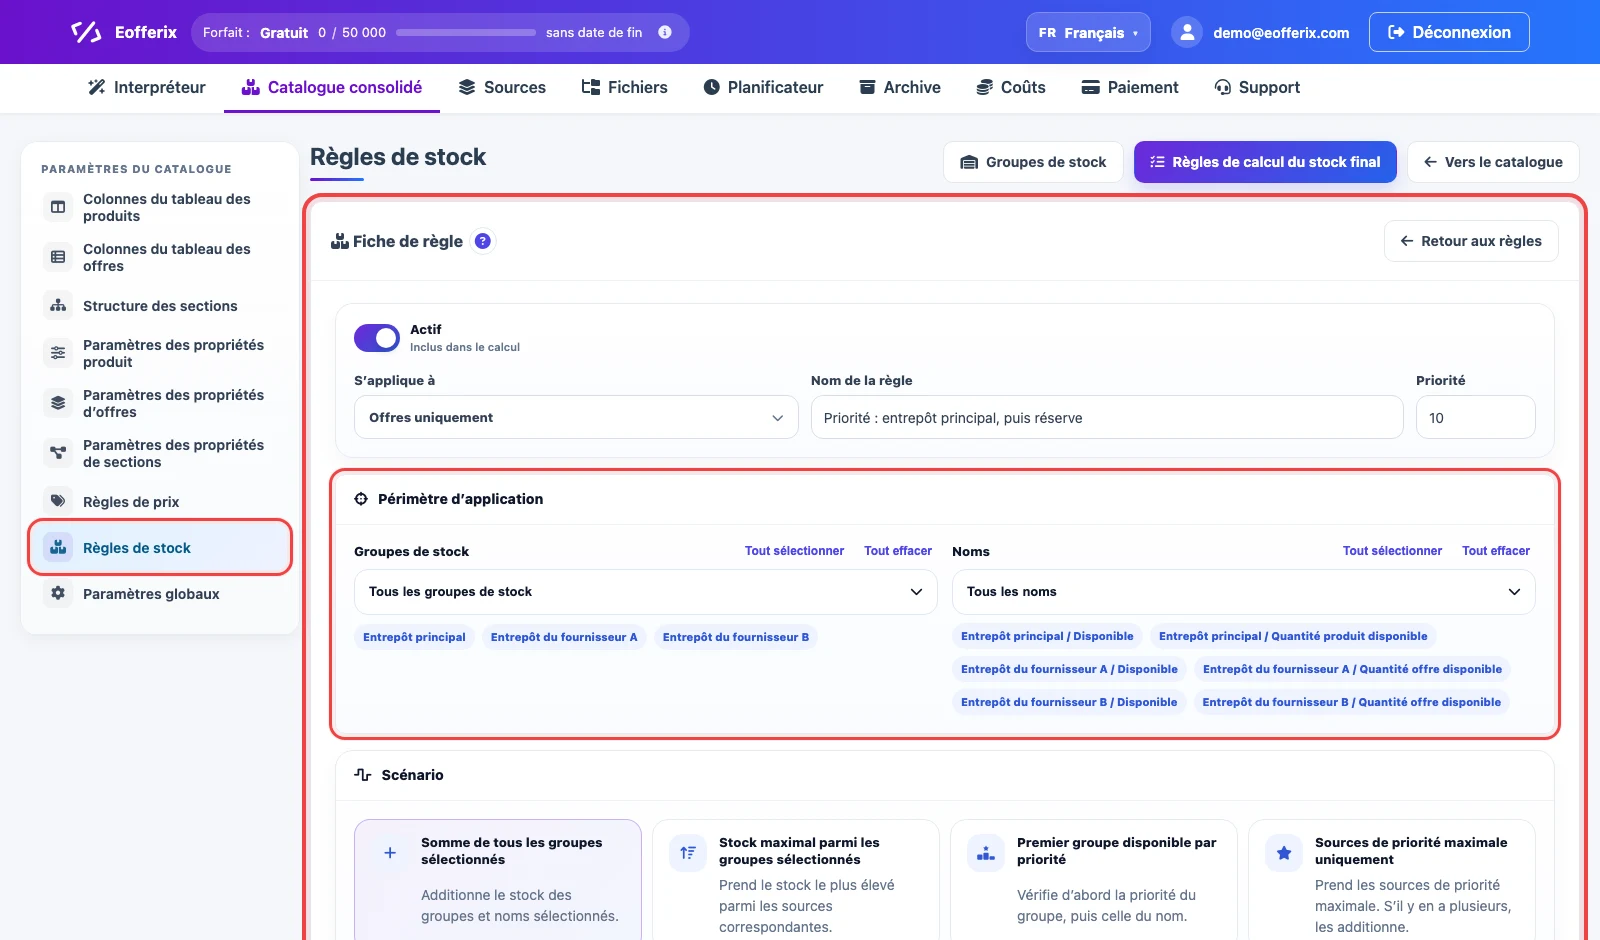Click the Paramètres des propriétés de sections icon

pyautogui.click(x=58, y=453)
